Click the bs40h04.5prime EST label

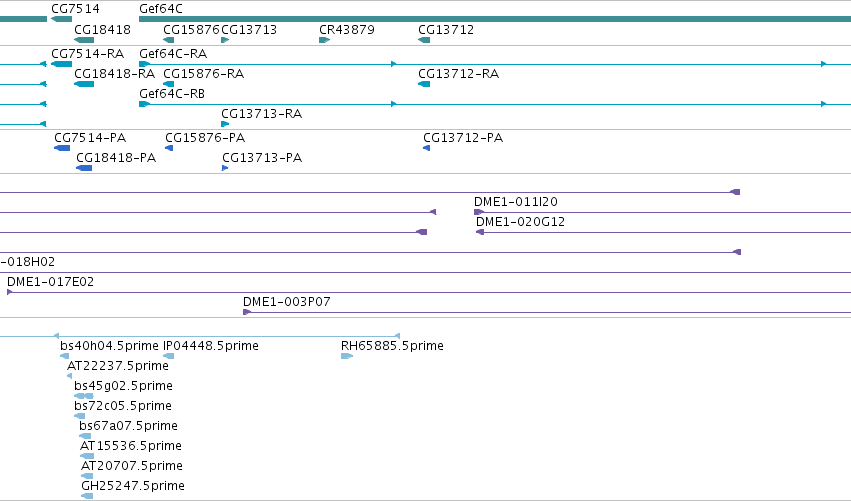point(109,346)
